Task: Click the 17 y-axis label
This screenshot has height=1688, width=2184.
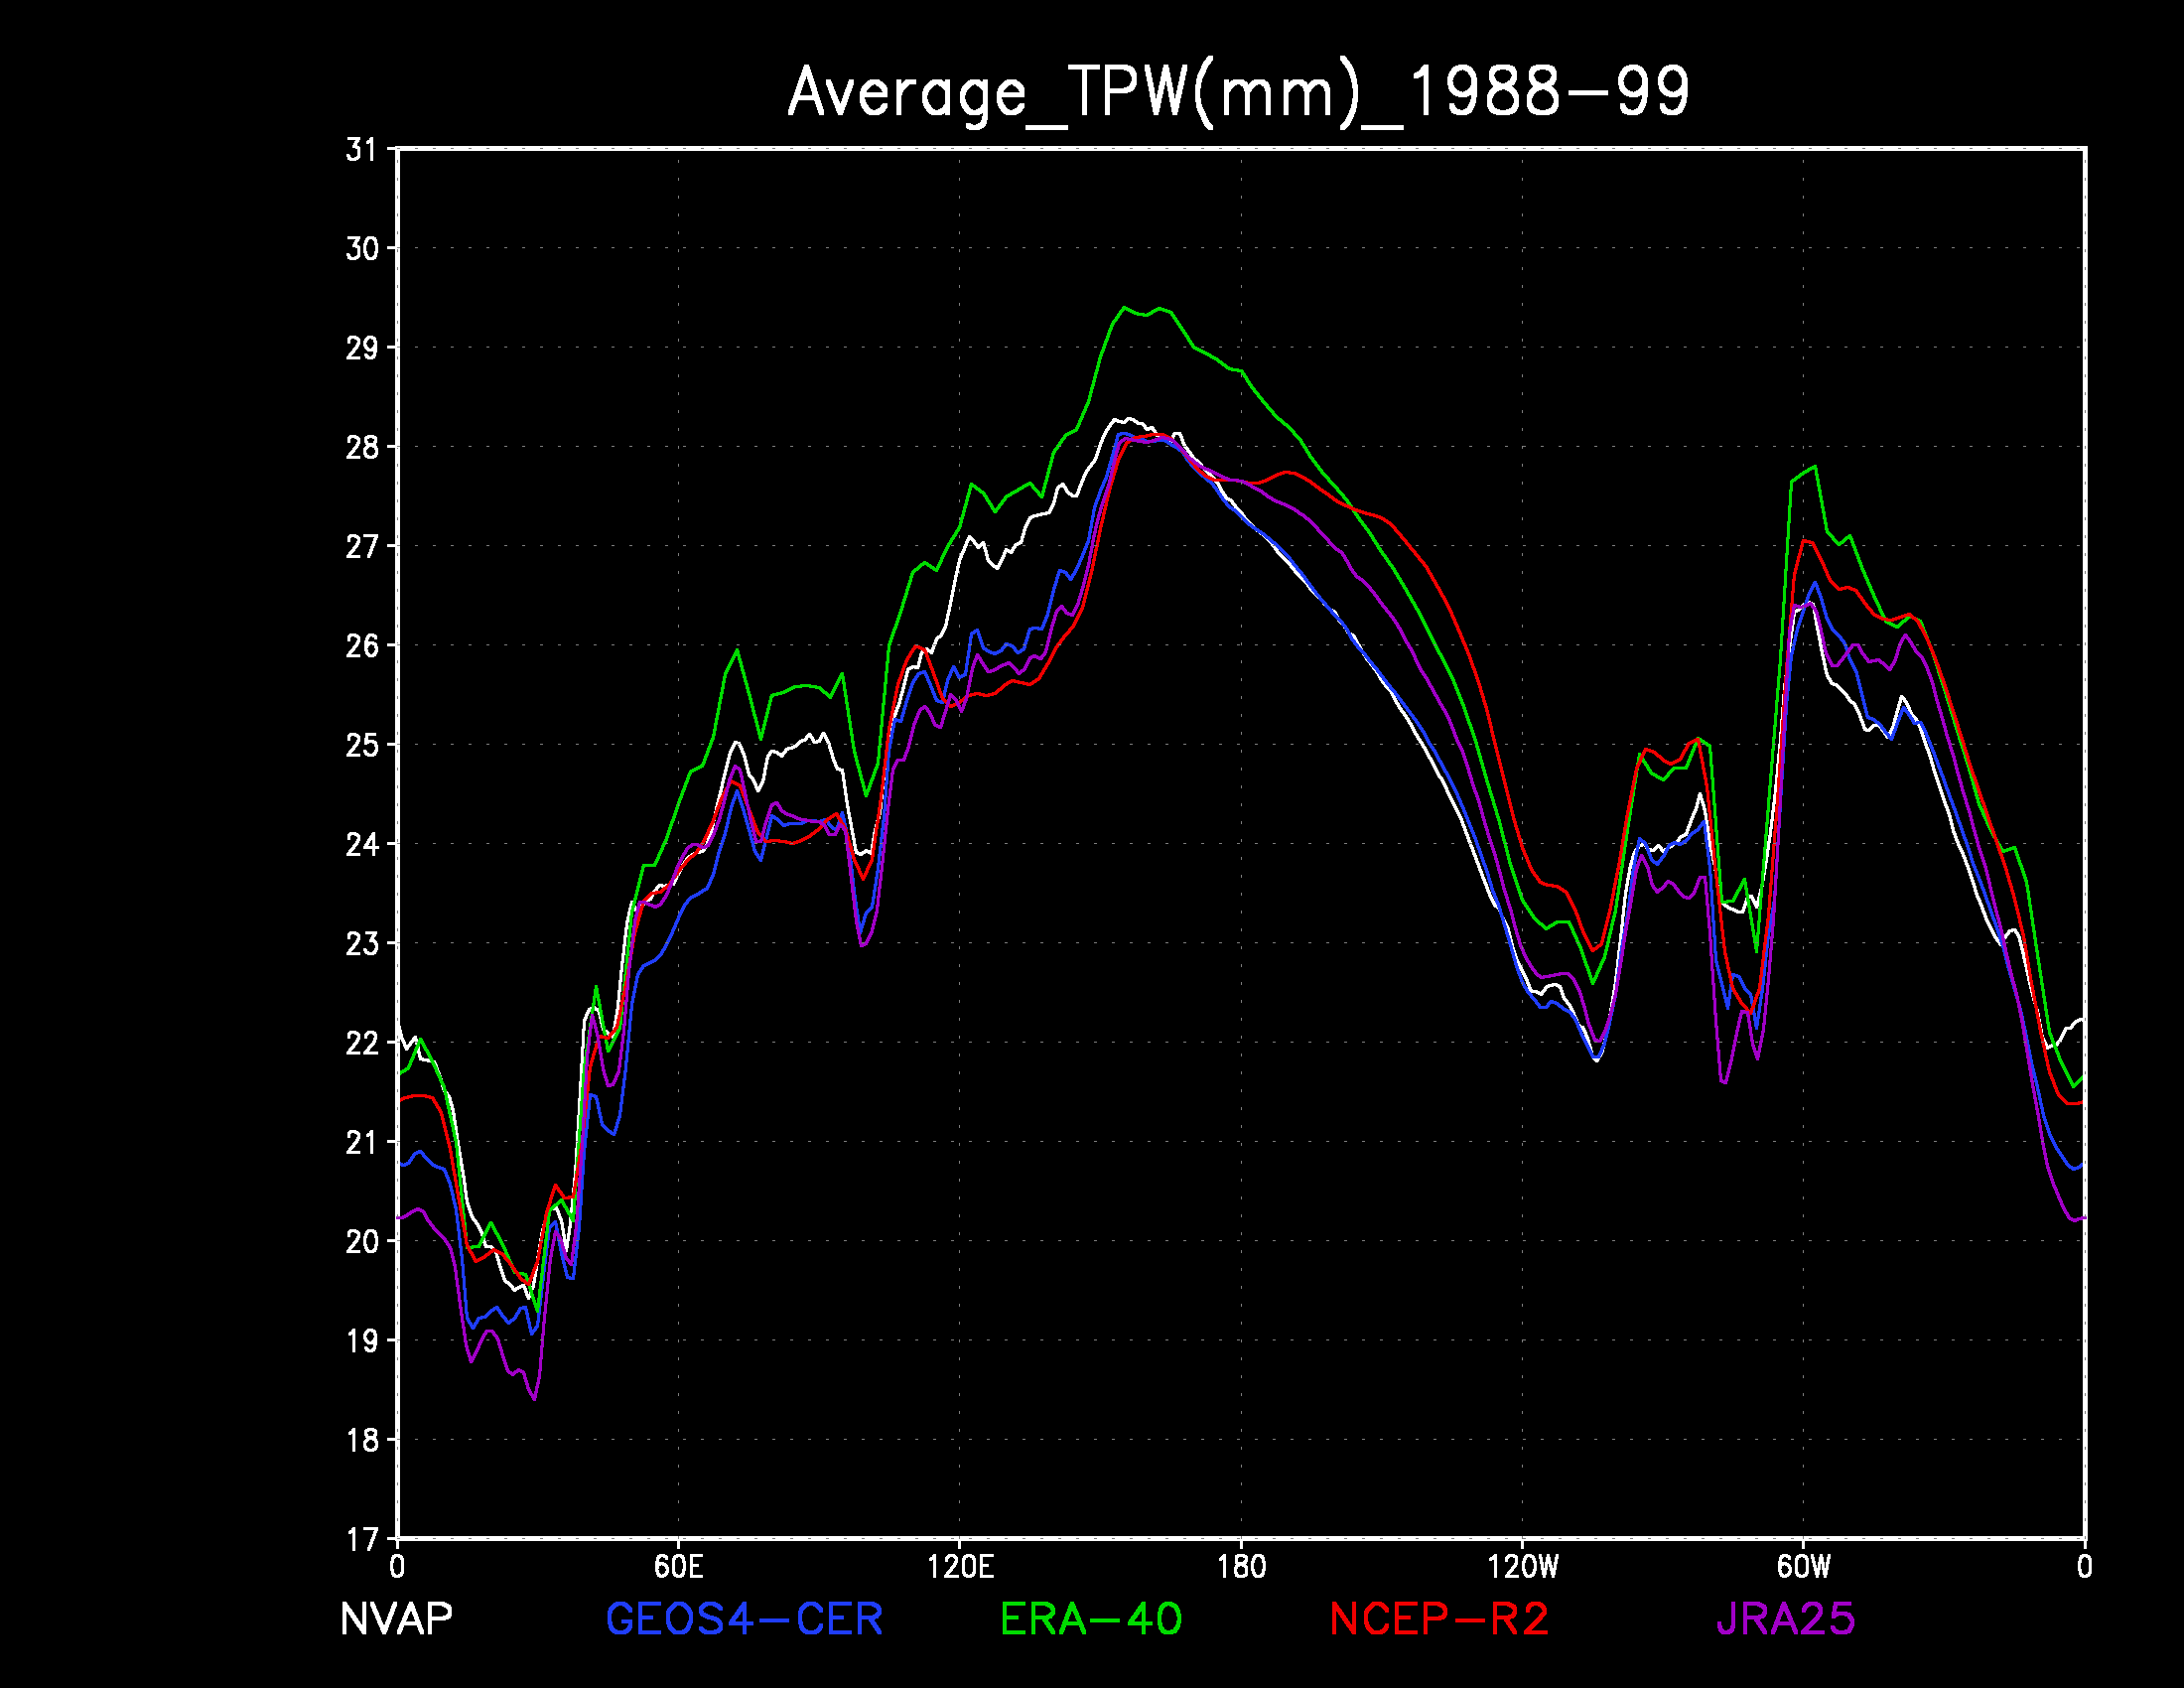Action: click(x=361, y=1539)
